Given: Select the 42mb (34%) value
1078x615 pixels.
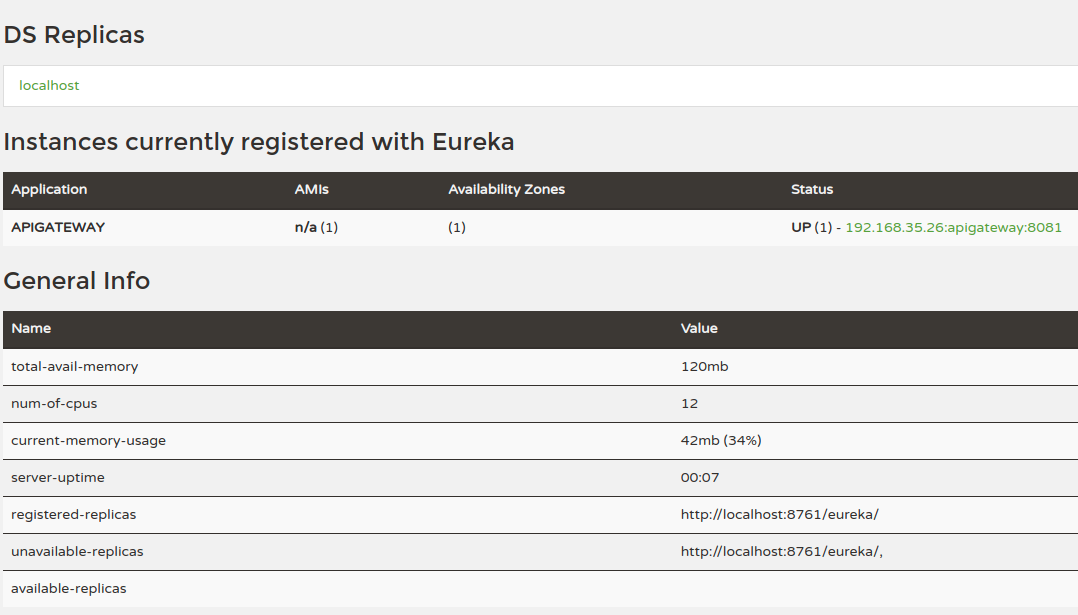Looking at the screenshot, I should coord(720,441).
